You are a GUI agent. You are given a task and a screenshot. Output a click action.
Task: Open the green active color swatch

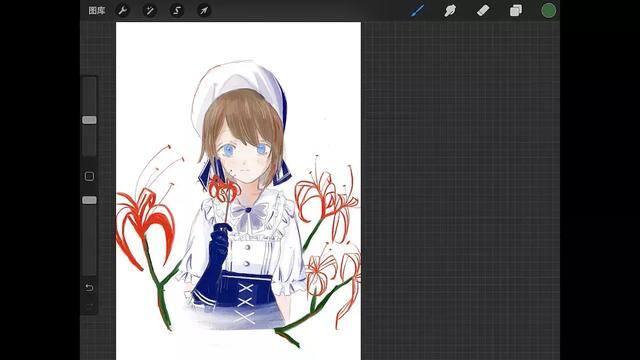tap(548, 11)
